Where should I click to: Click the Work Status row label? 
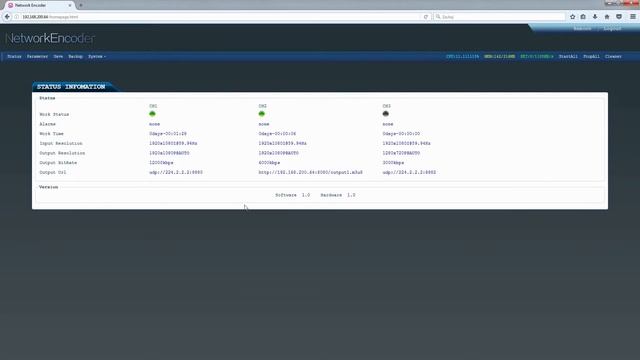54,114
